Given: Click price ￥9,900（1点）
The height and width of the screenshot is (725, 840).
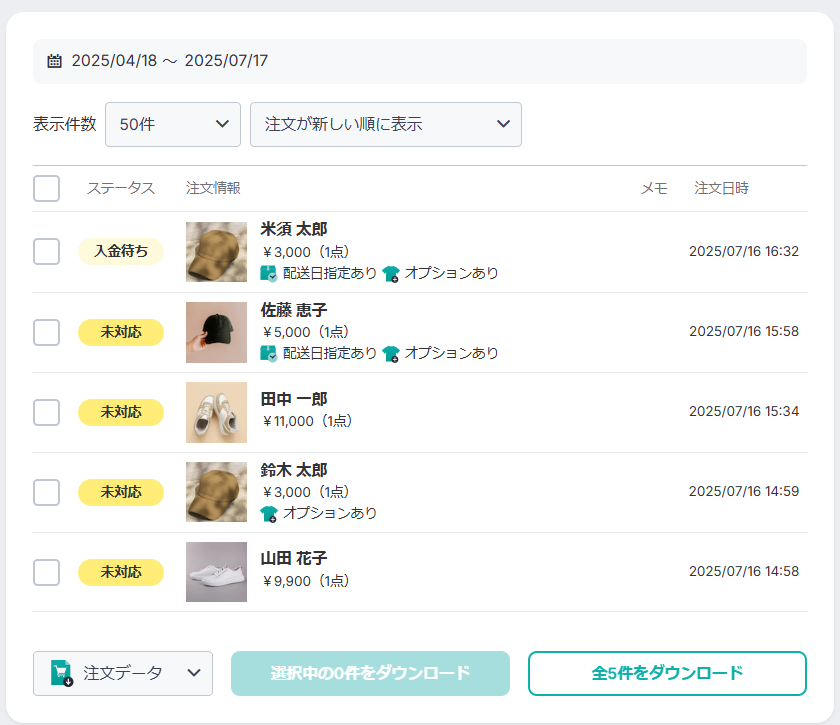Looking at the screenshot, I should point(305,581).
